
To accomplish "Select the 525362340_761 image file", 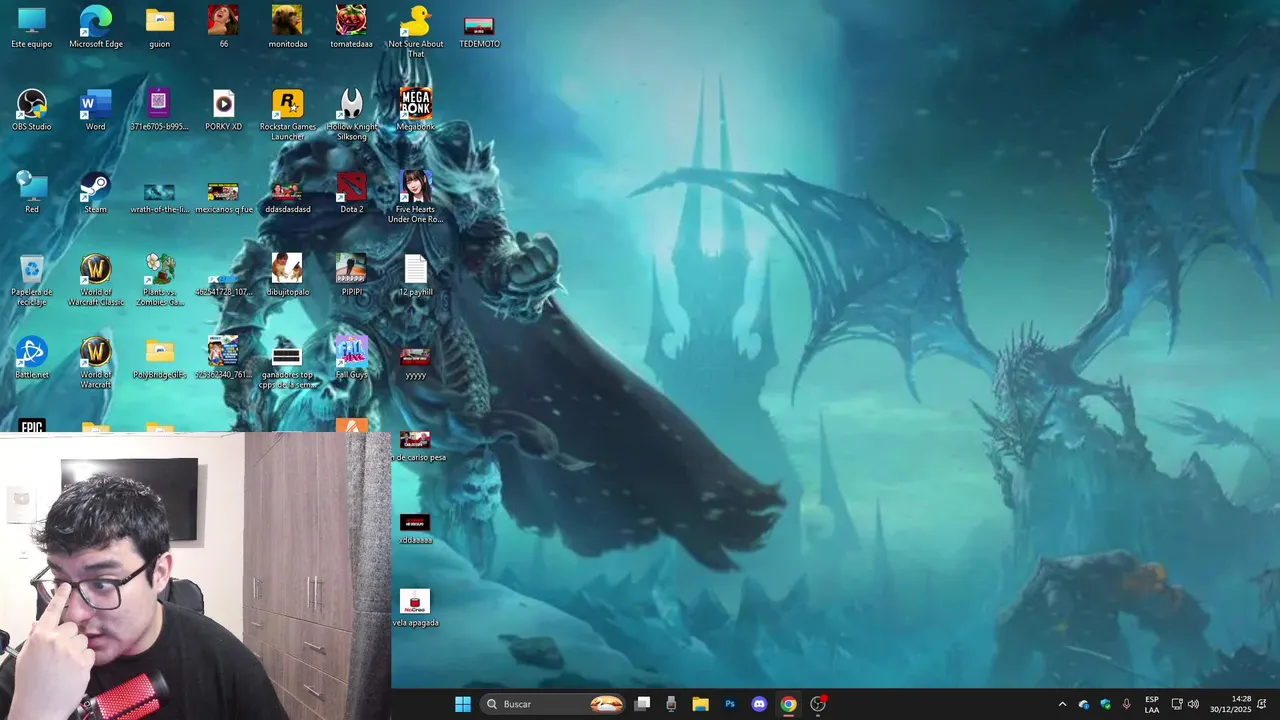I will pos(223,358).
